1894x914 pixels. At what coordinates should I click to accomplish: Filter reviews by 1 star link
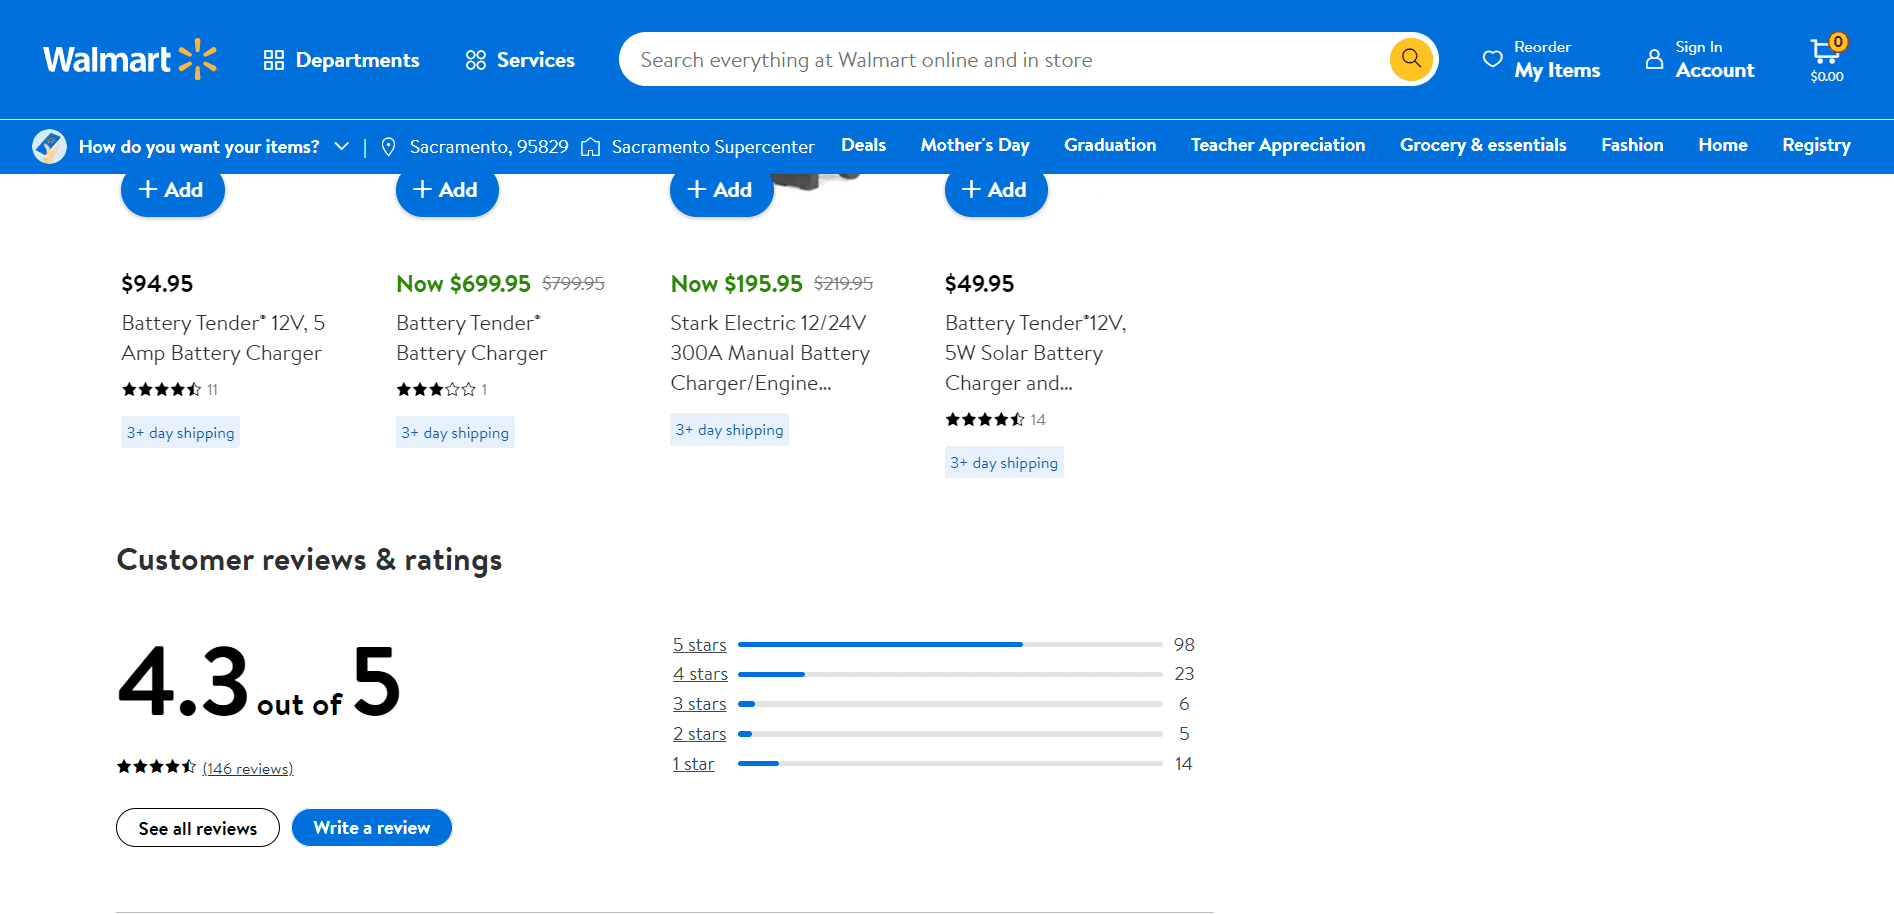[x=693, y=764]
